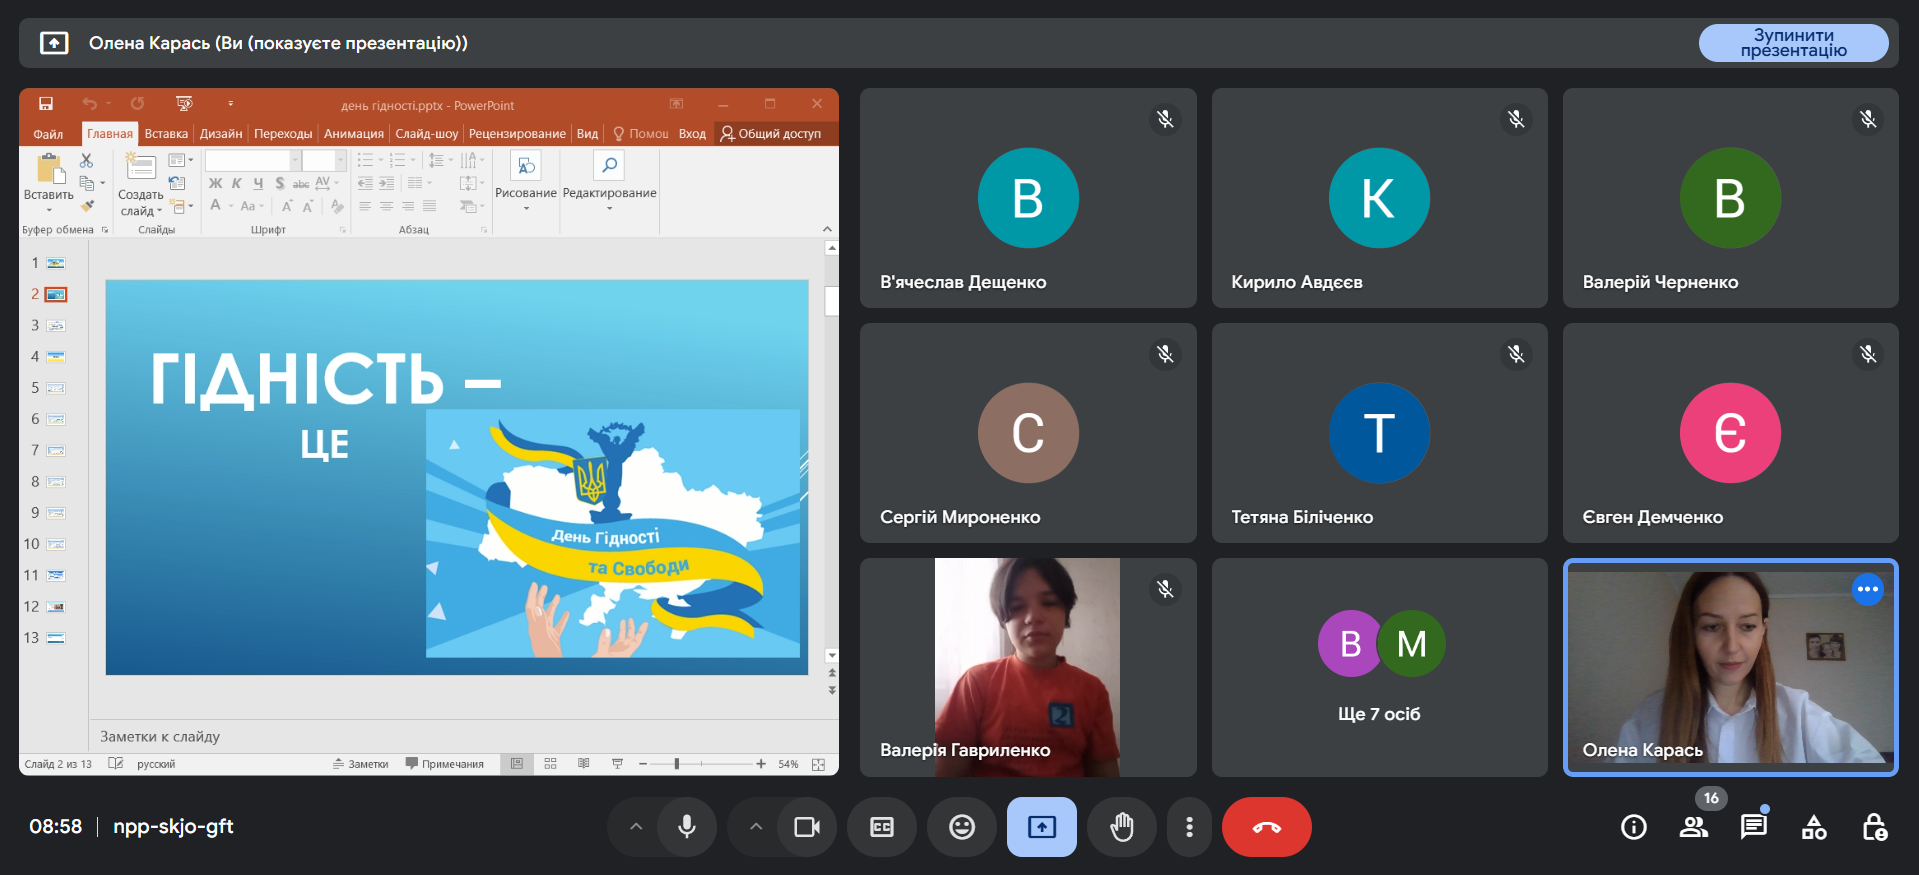Image resolution: width=1919 pixels, height=875 pixels.
Task: Click the present screen button
Action: click(1041, 827)
